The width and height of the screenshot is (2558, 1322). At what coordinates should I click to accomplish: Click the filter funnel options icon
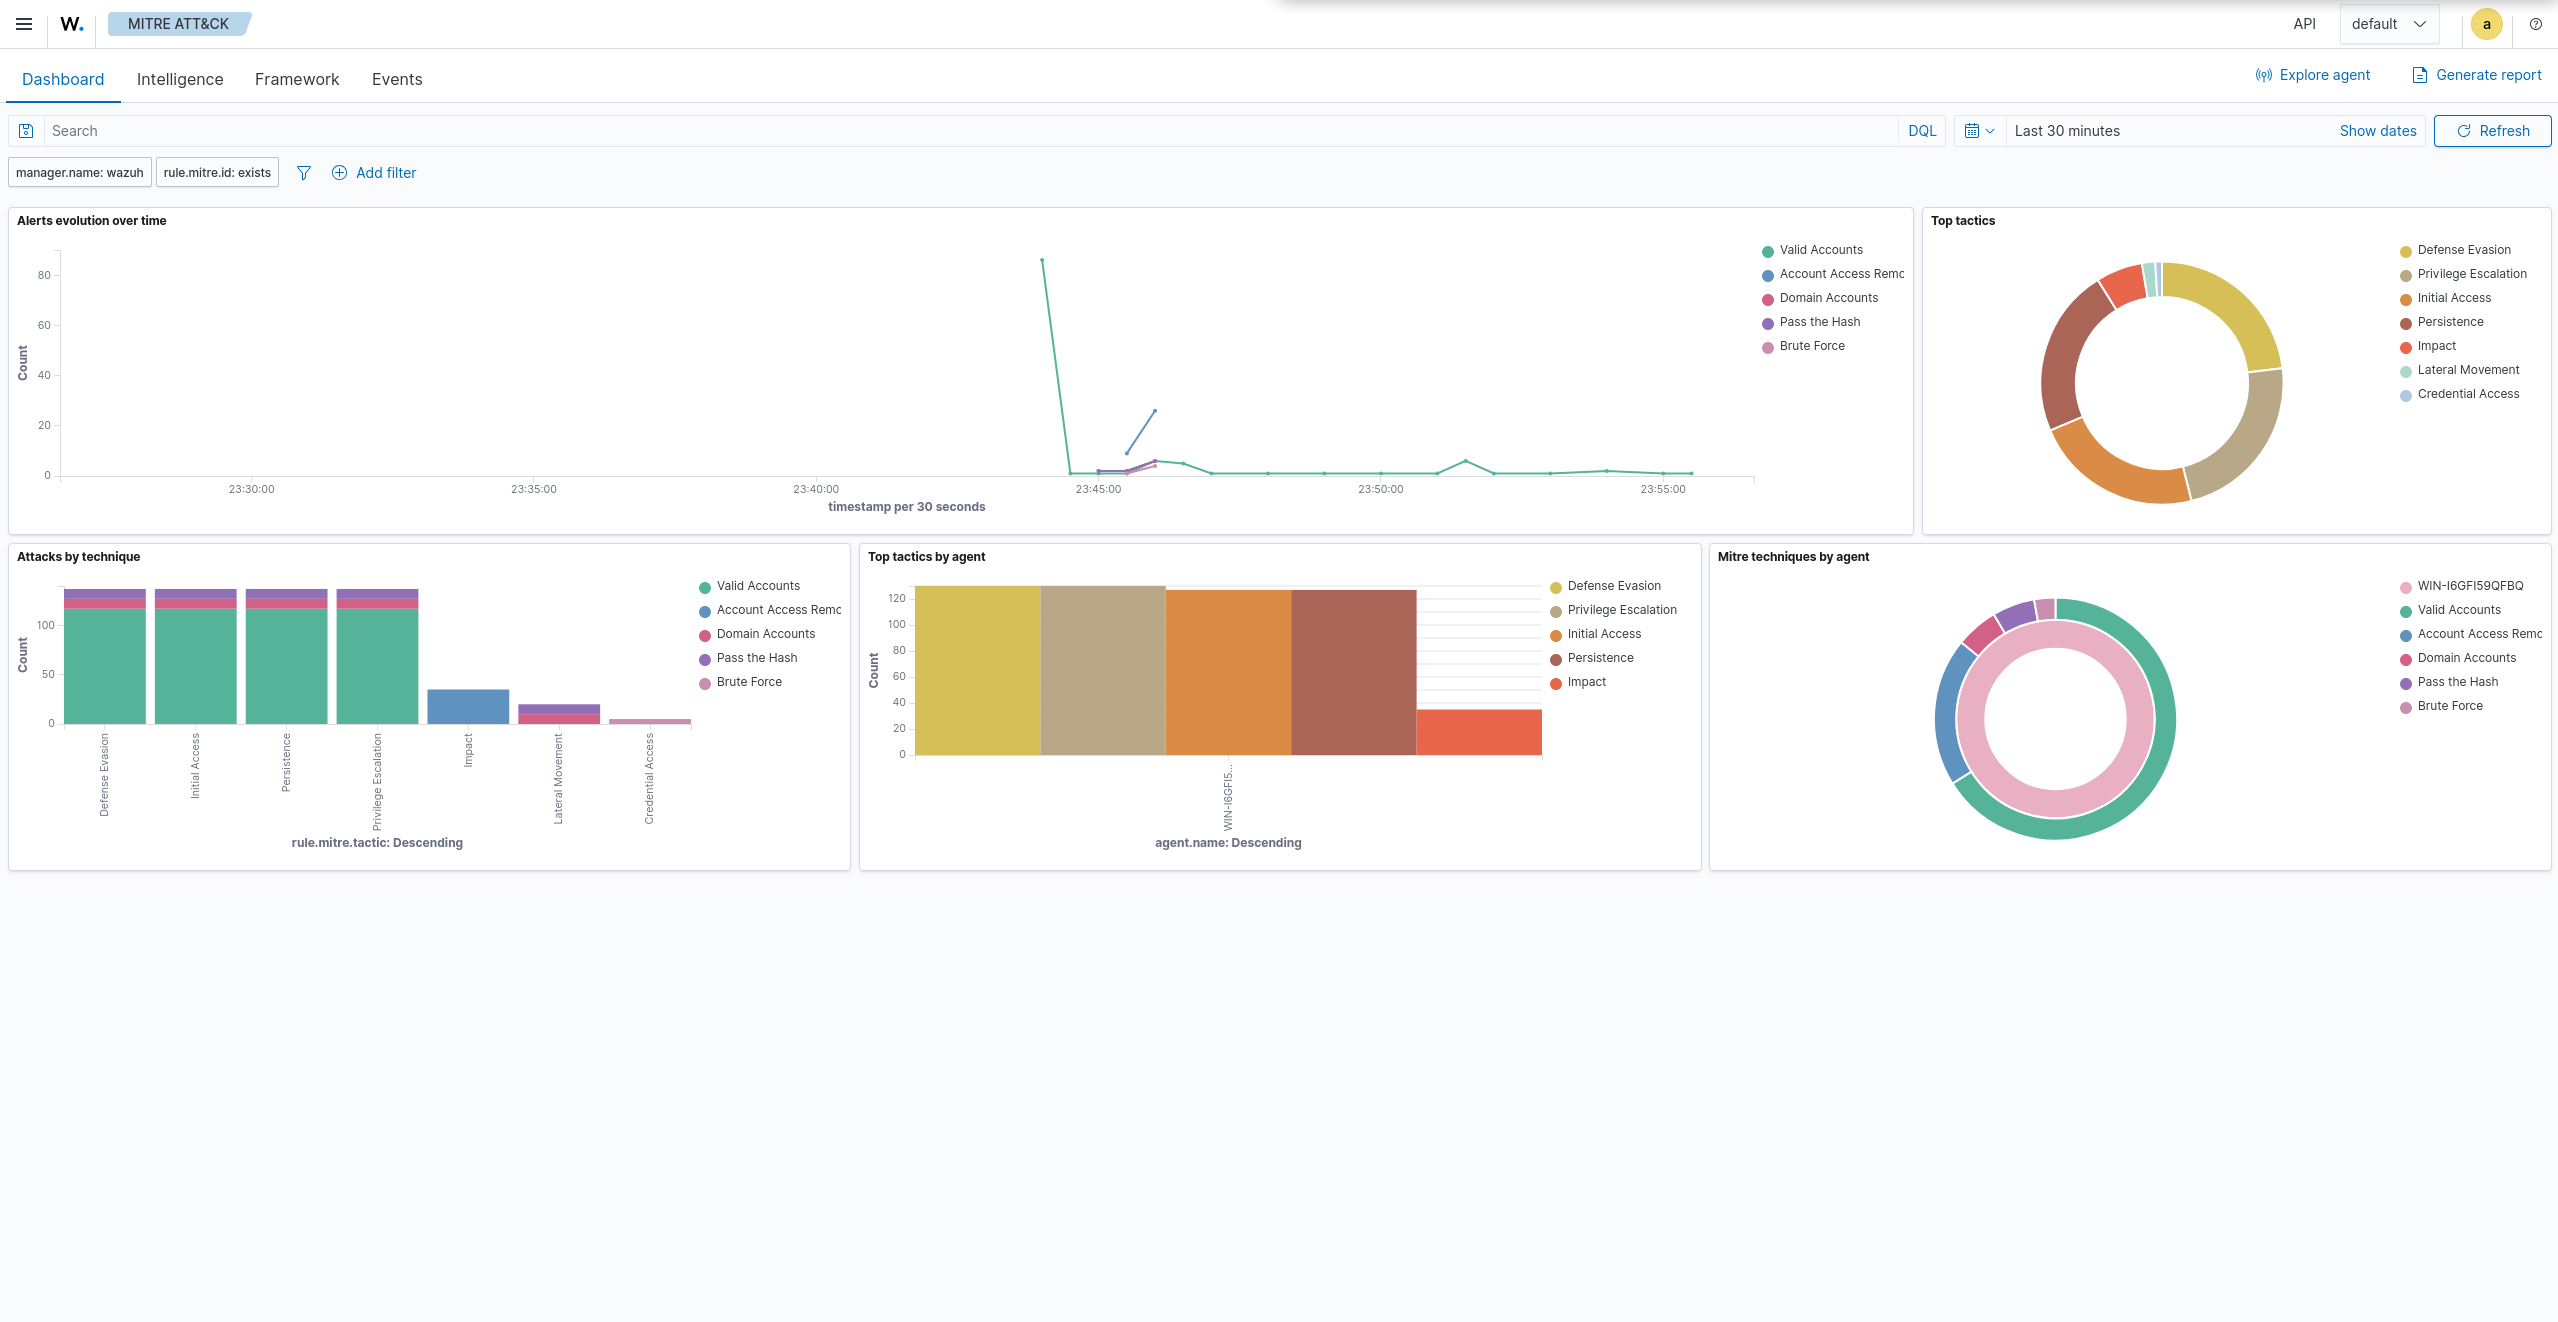click(304, 173)
